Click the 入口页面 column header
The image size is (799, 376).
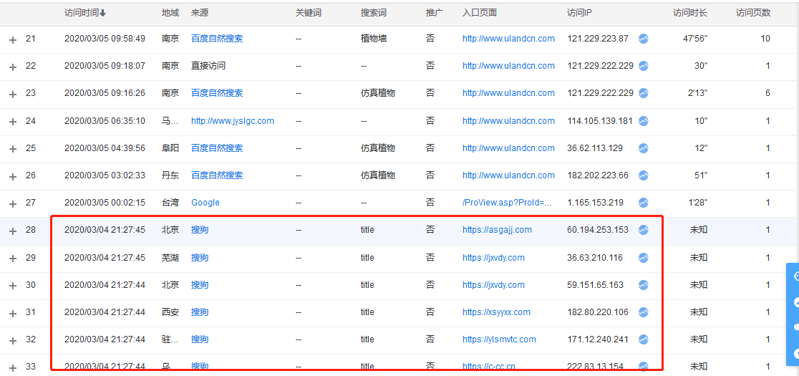coord(480,13)
